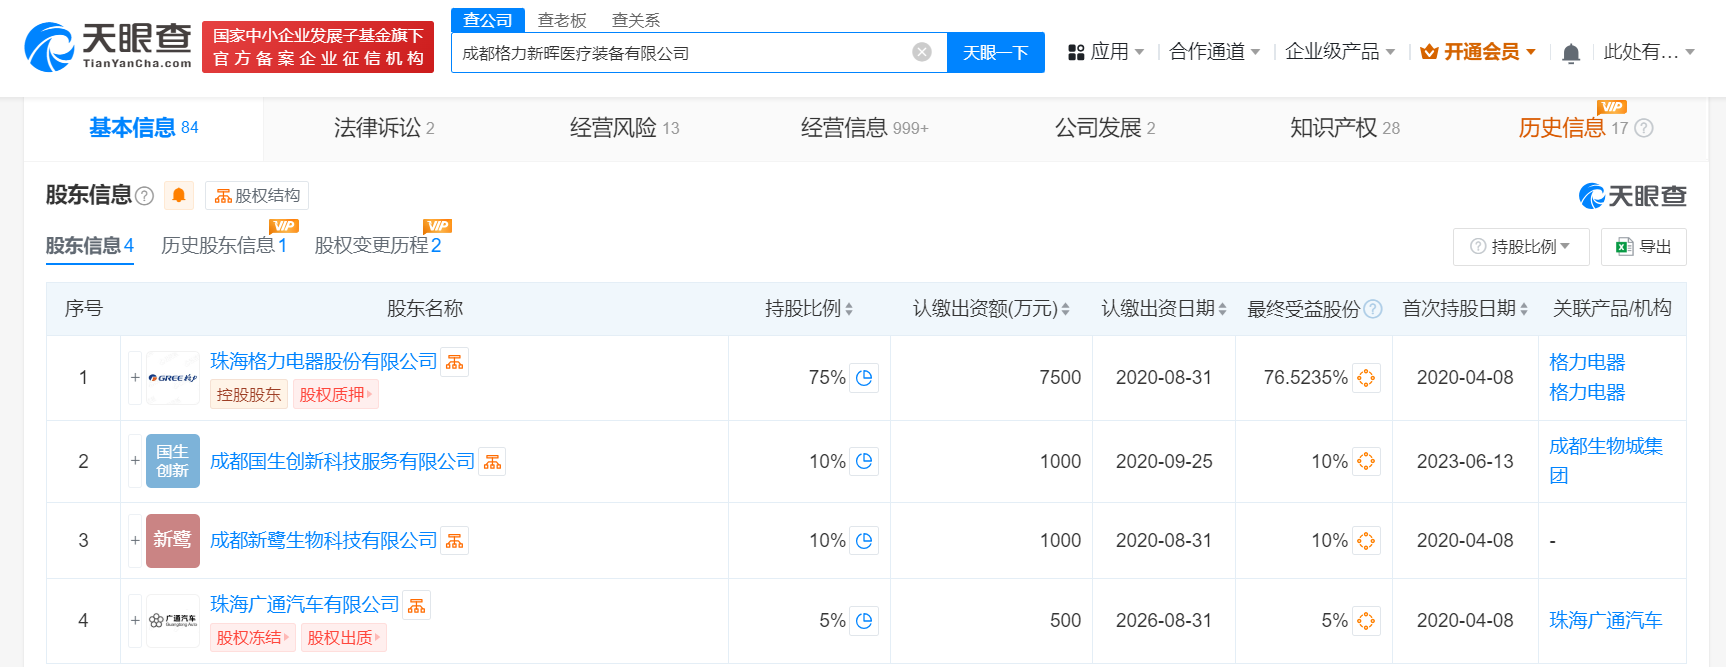Expand row 1 with the plus toggle
Image resolution: width=1726 pixels, height=667 pixels.
point(135,378)
